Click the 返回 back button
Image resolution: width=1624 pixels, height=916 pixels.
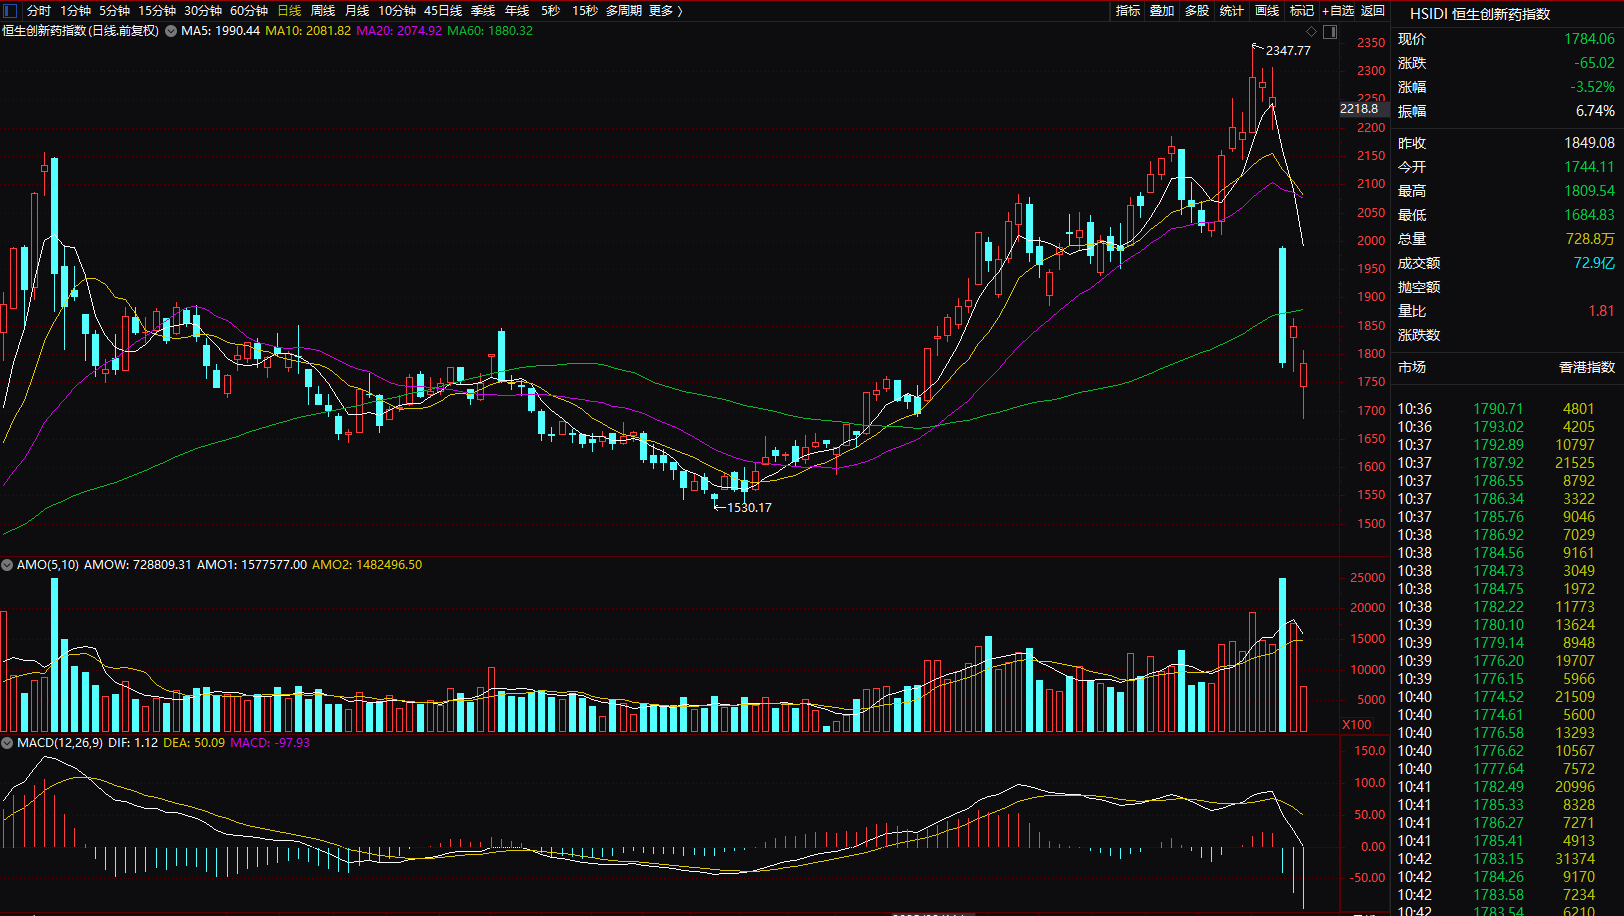[1373, 11]
